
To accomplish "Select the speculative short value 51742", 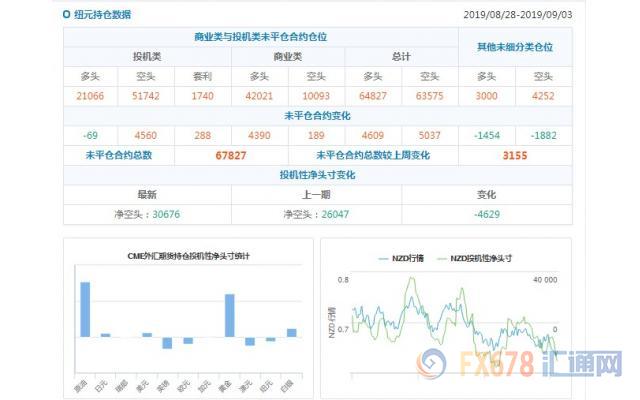I will click(x=146, y=96).
